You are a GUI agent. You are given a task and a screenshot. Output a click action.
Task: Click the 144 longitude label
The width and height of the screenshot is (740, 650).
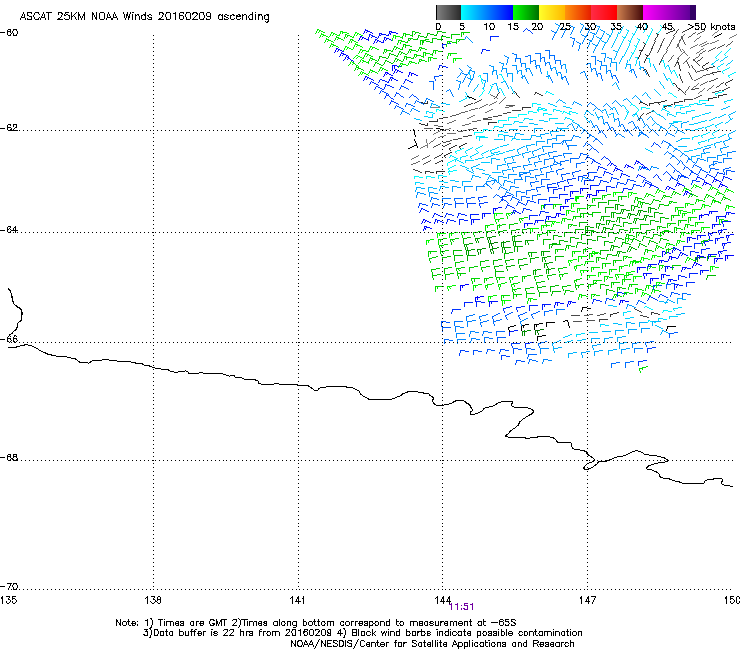(x=443, y=600)
